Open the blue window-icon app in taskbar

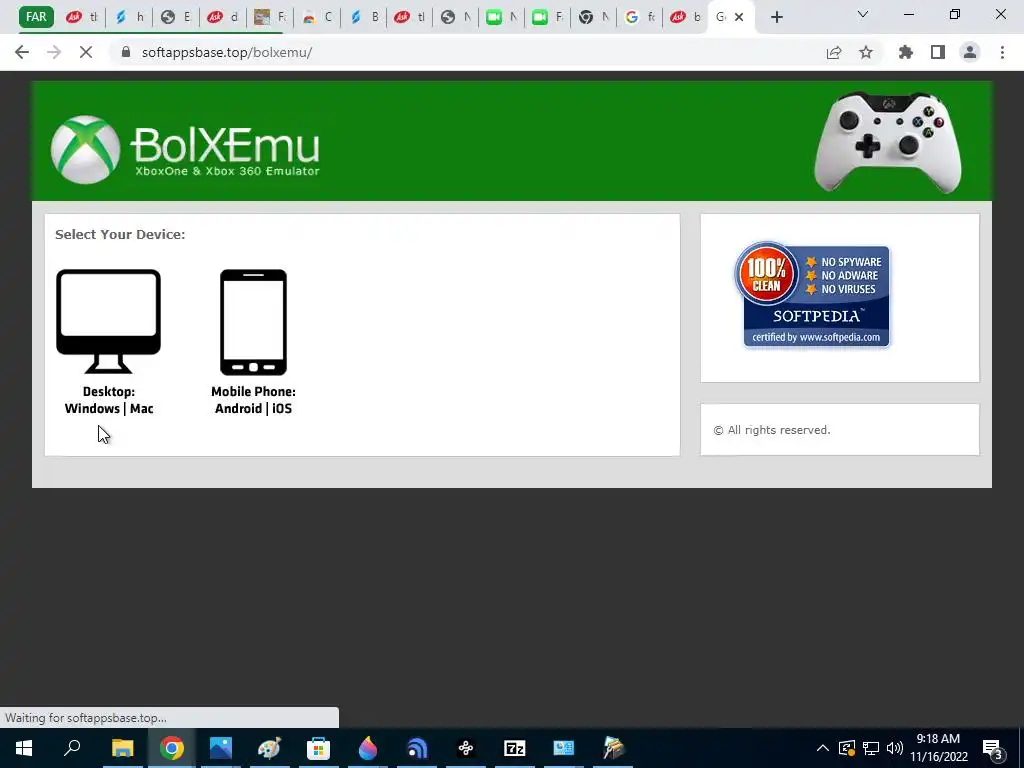pyautogui.click(x=564, y=748)
